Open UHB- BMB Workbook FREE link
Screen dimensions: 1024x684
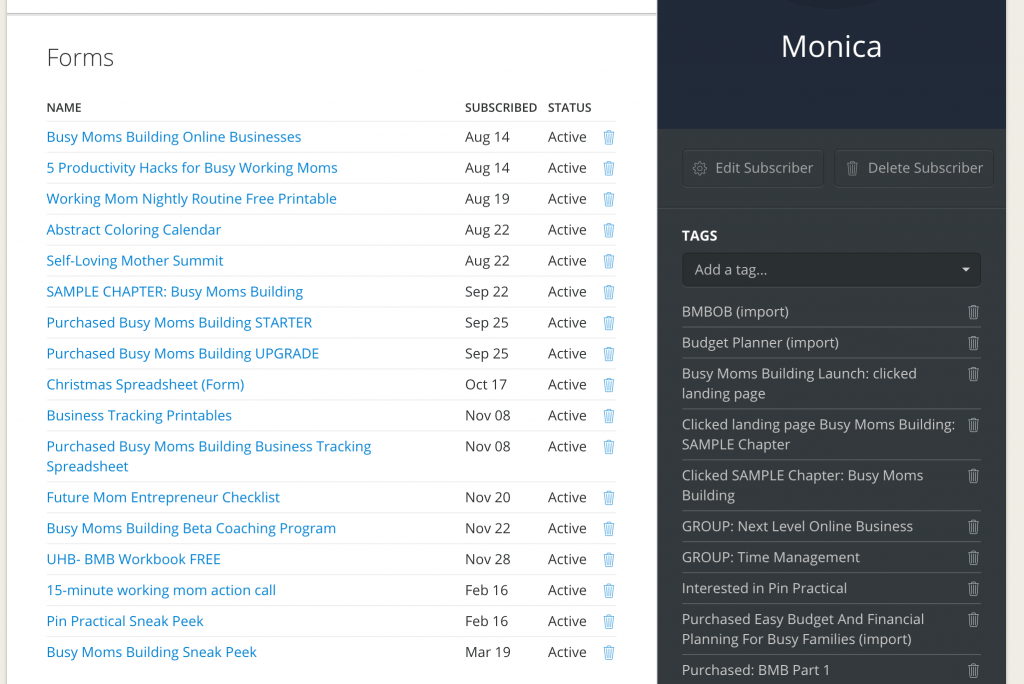coord(133,559)
